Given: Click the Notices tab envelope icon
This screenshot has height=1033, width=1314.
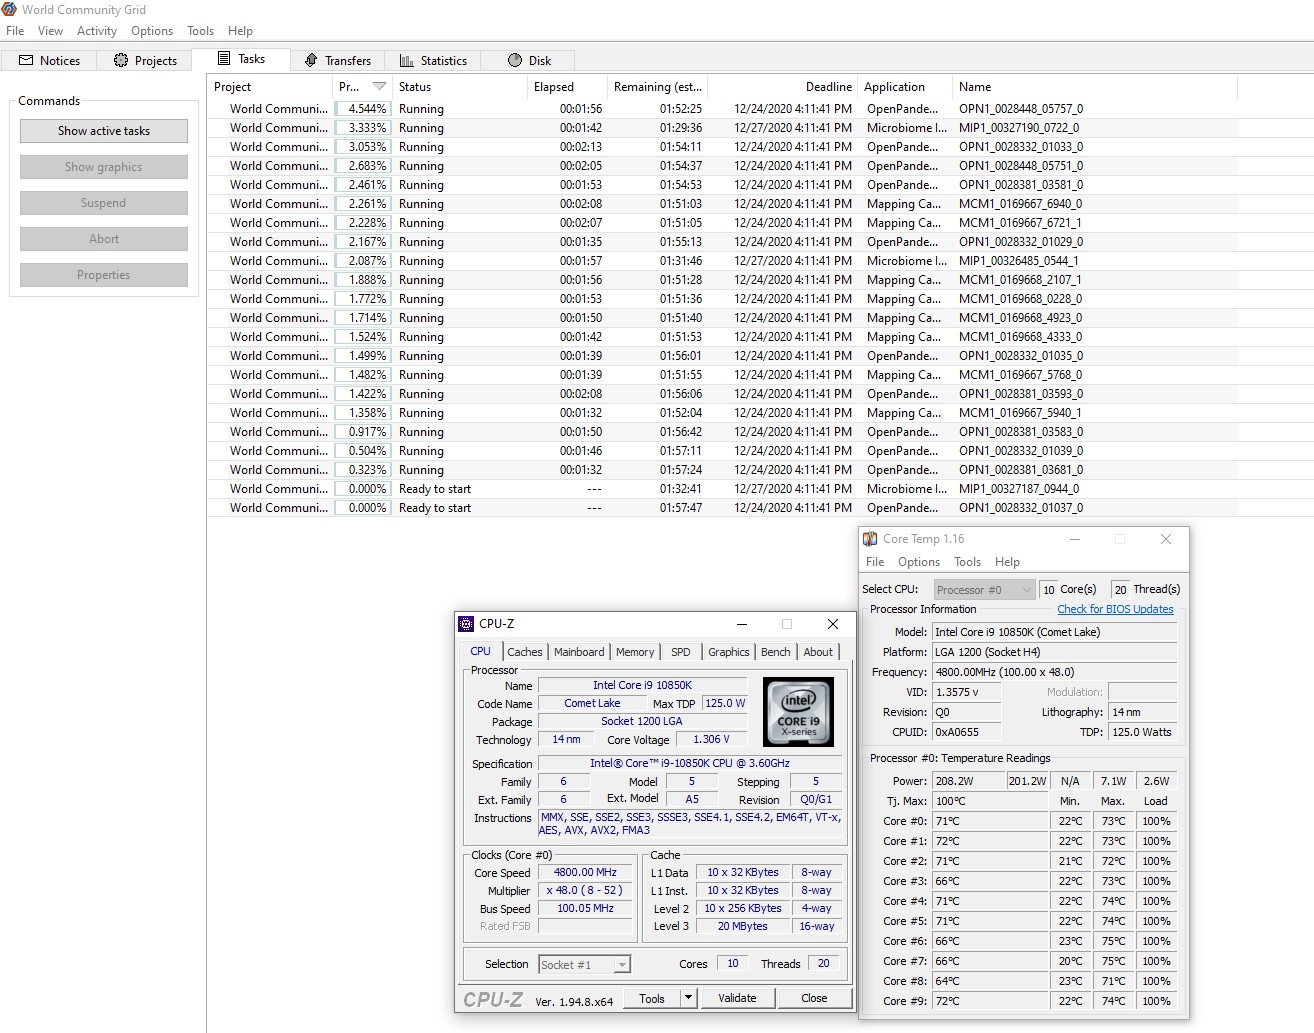Looking at the screenshot, I should (26, 60).
